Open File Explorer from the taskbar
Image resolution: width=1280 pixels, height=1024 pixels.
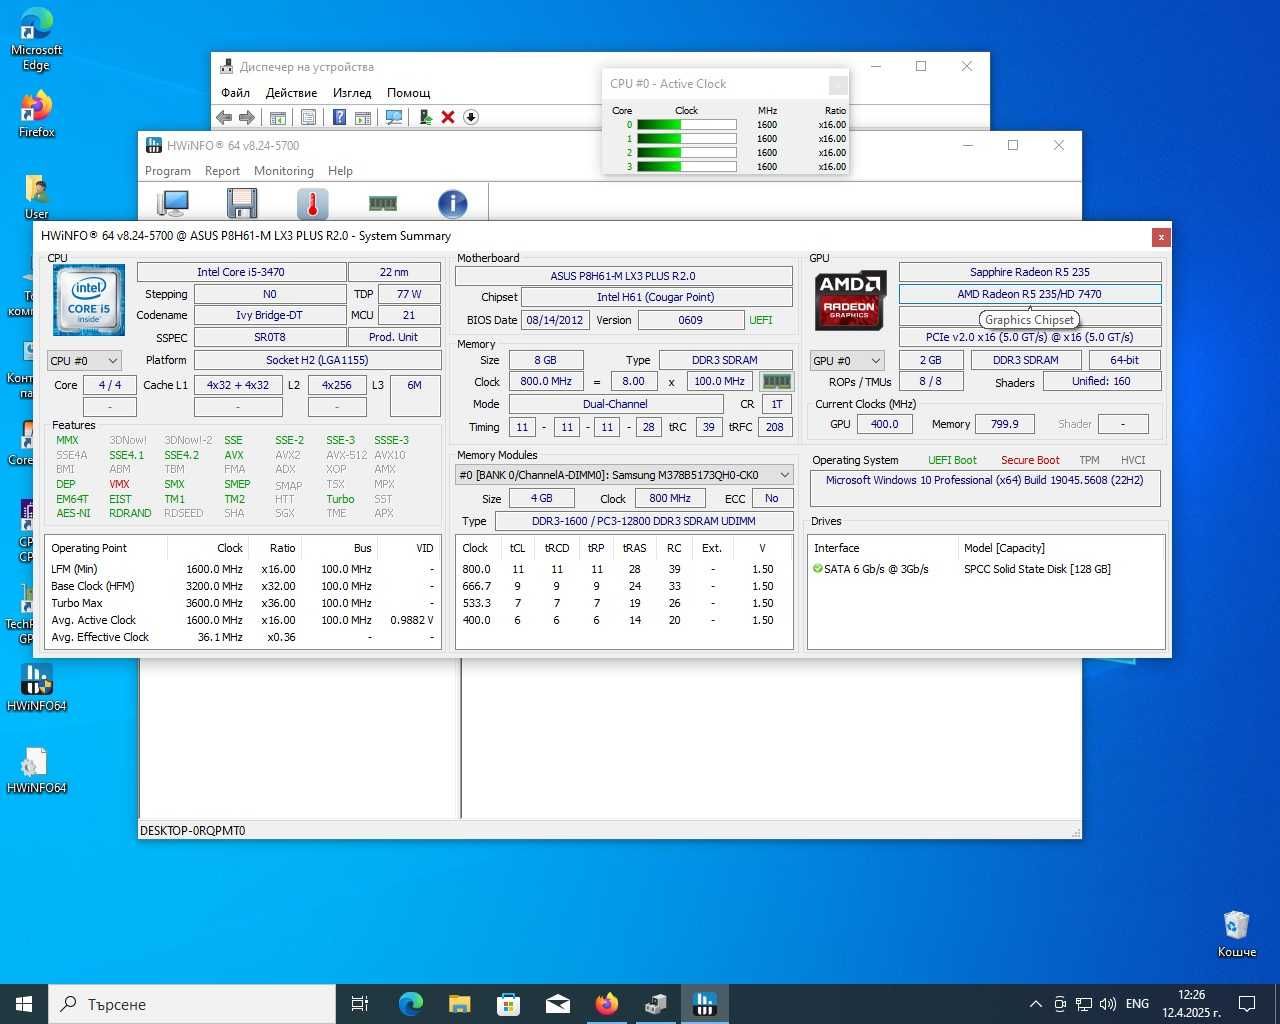[x=459, y=1004]
